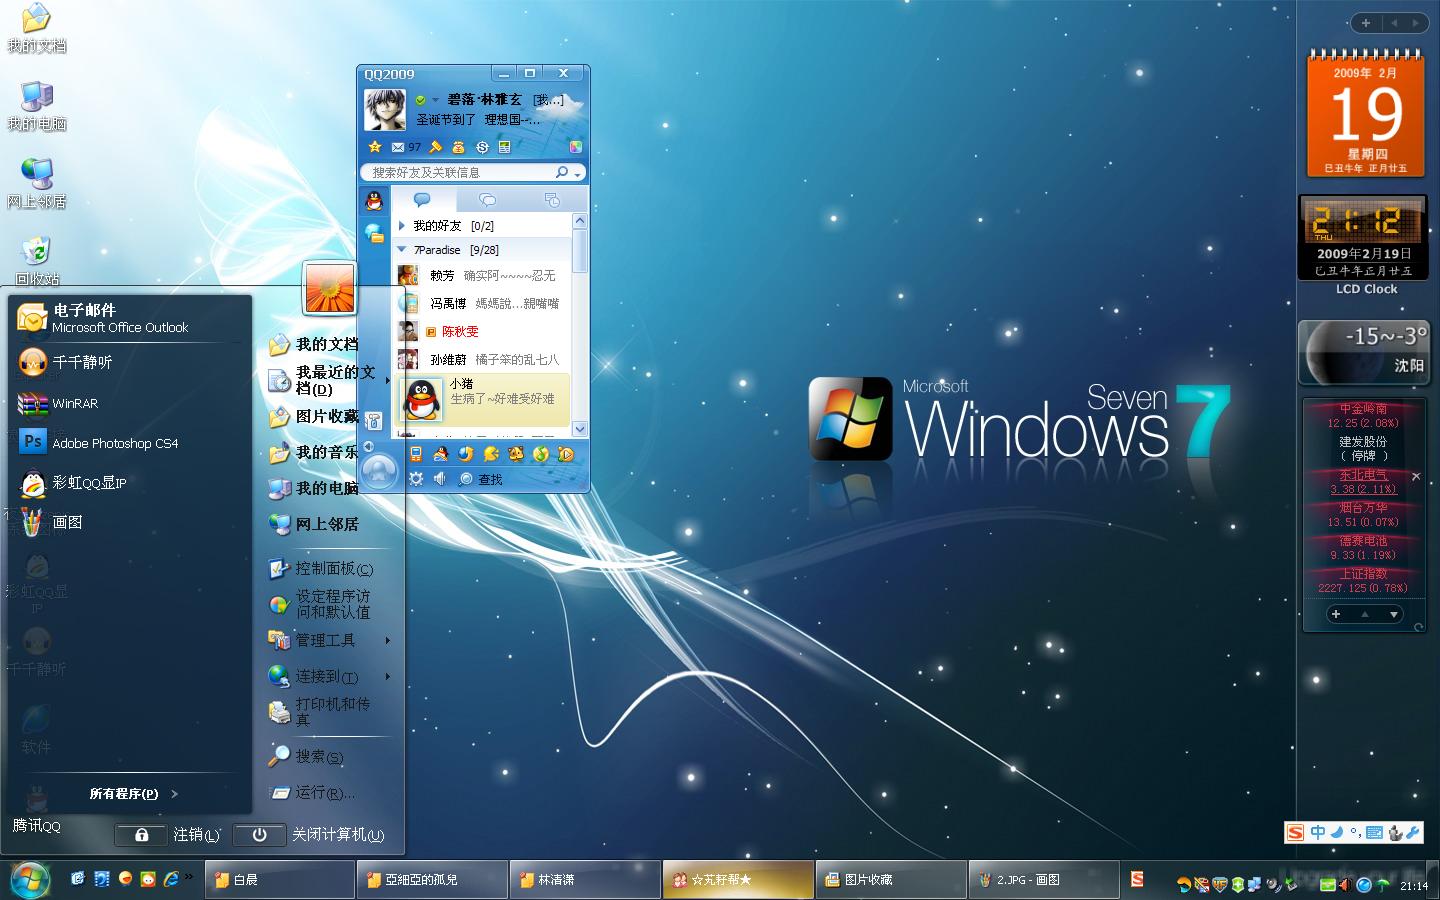The image size is (1440, 900).
Task: Open QQ mail inbox icon showing 97
Action: 405,147
